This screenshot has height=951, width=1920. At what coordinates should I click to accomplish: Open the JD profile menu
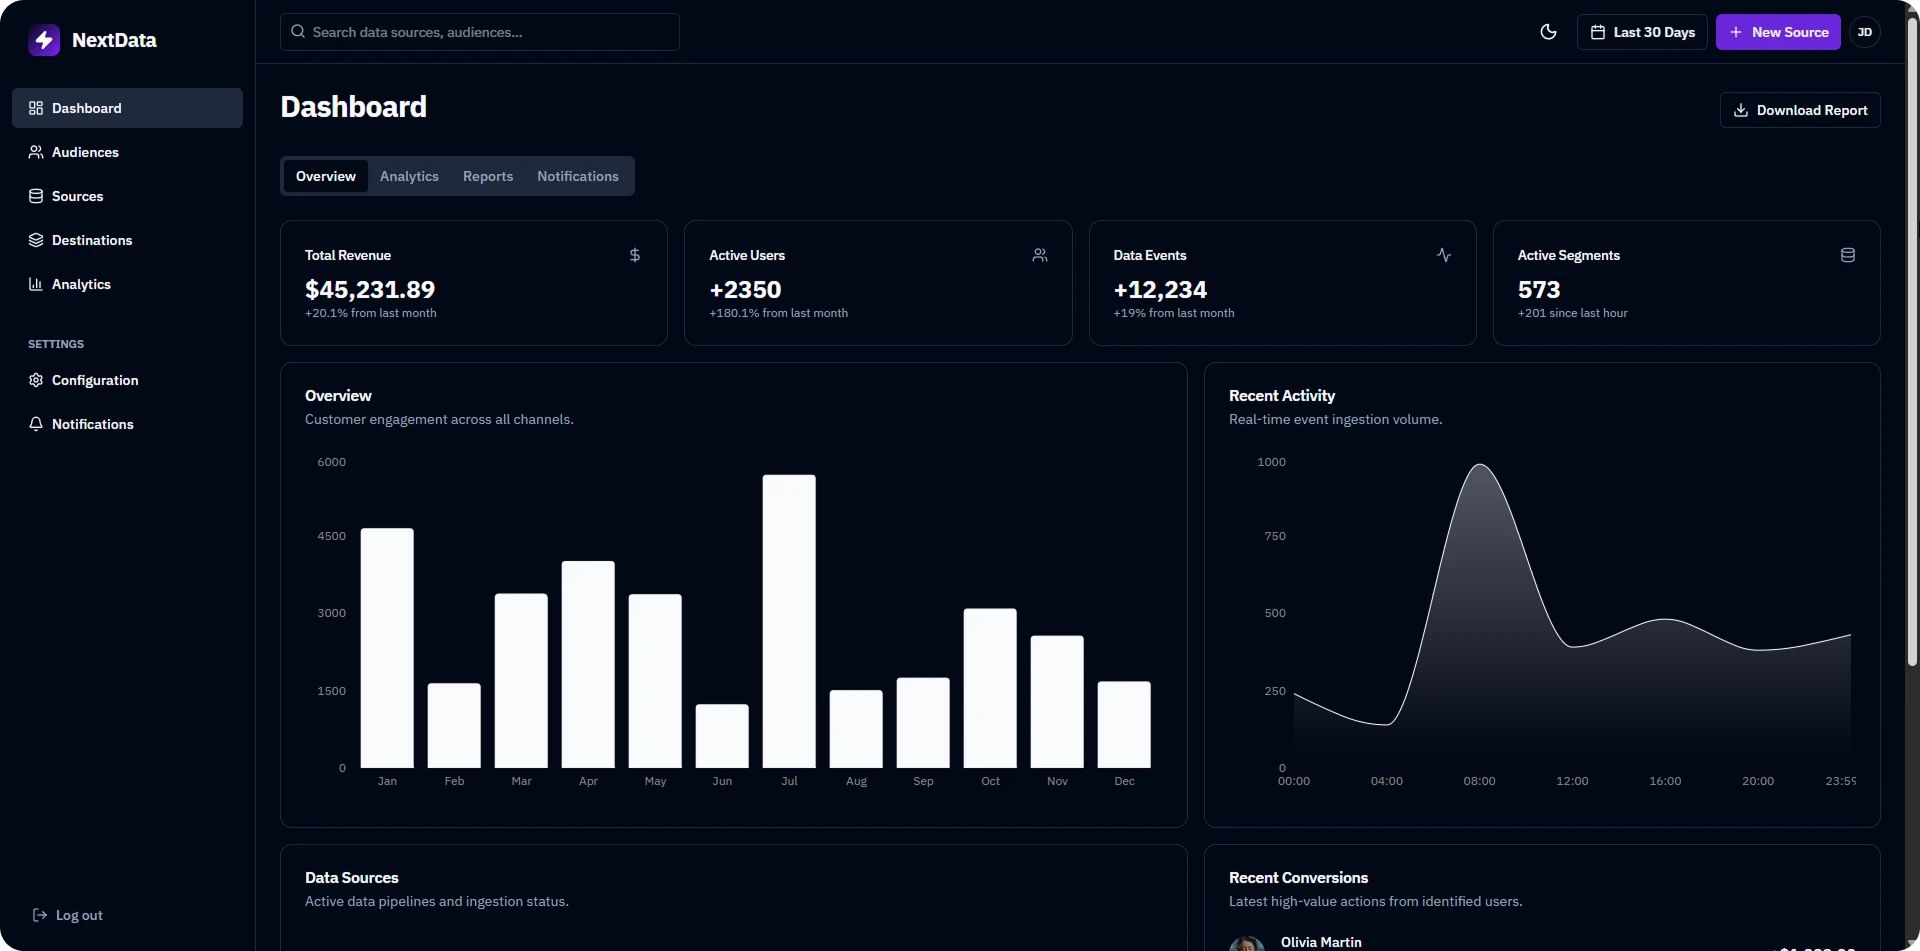1866,32
